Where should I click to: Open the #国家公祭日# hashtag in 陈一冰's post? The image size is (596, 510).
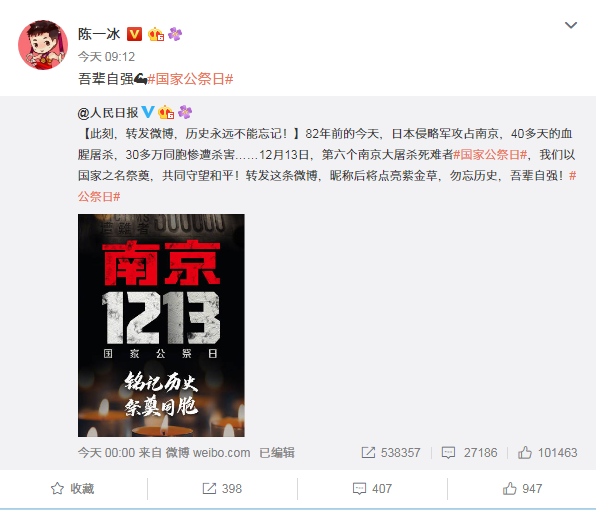[190, 79]
